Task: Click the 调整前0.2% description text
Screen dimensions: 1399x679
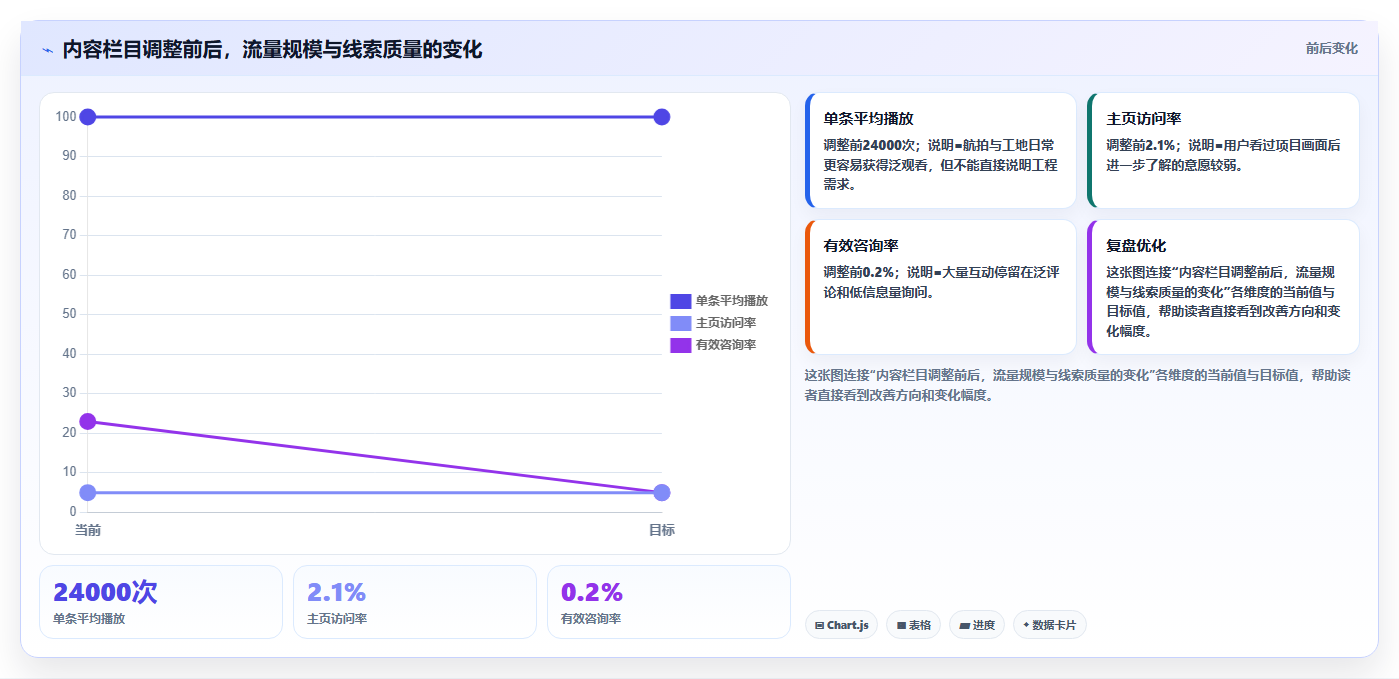Action: (x=940, y=282)
